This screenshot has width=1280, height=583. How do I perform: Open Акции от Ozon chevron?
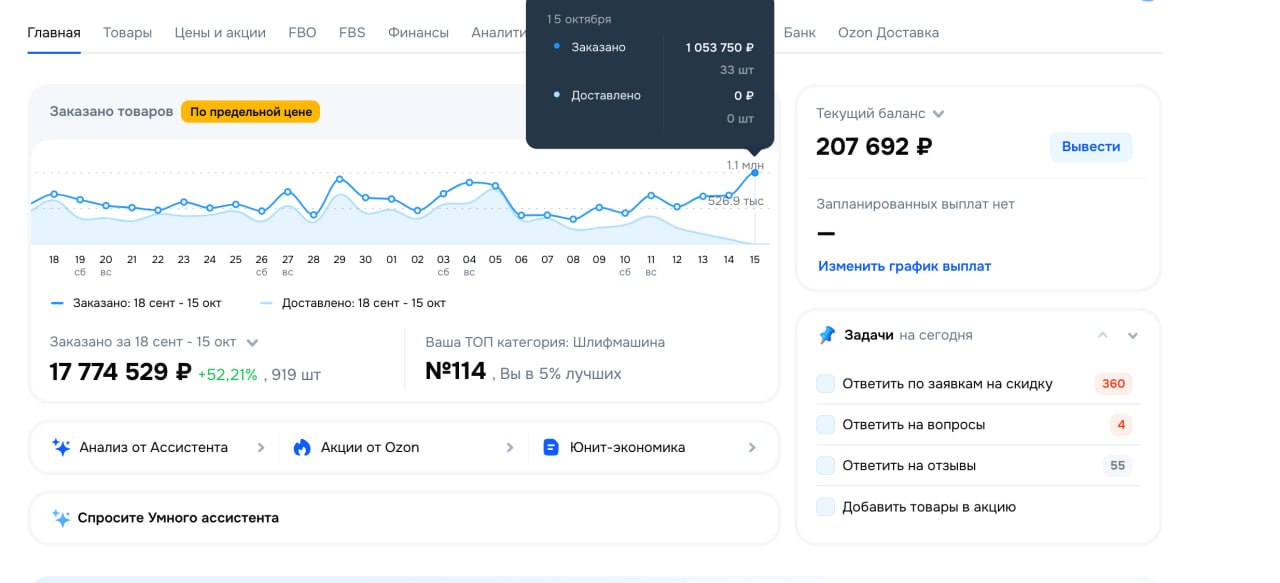pyautogui.click(x=510, y=447)
